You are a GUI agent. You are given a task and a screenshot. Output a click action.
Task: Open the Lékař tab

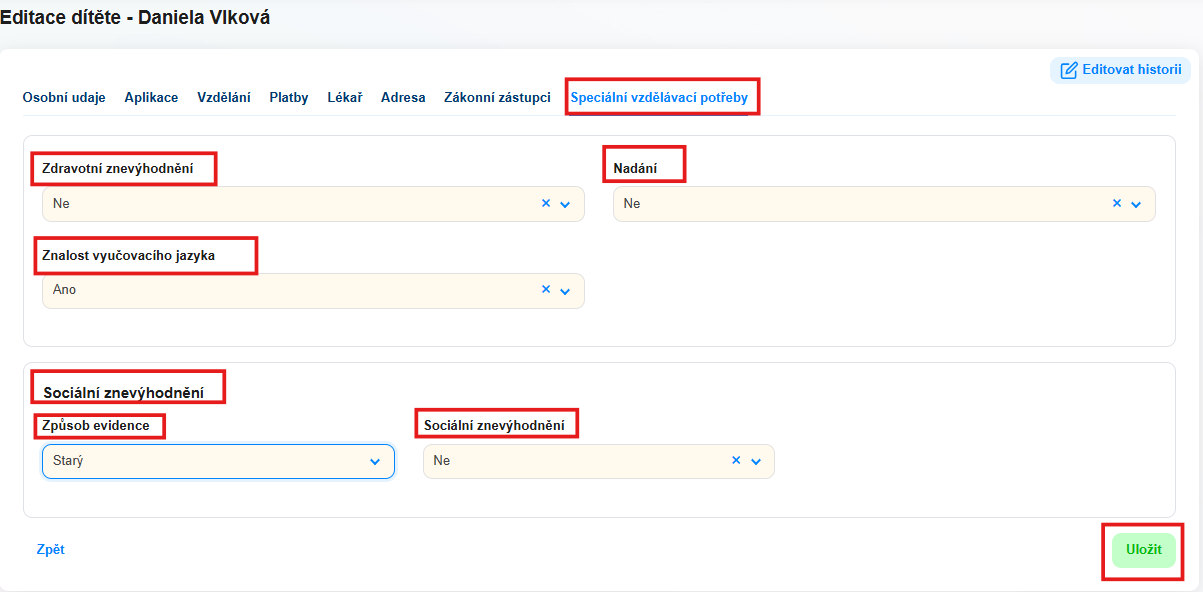pyautogui.click(x=345, y=98)
